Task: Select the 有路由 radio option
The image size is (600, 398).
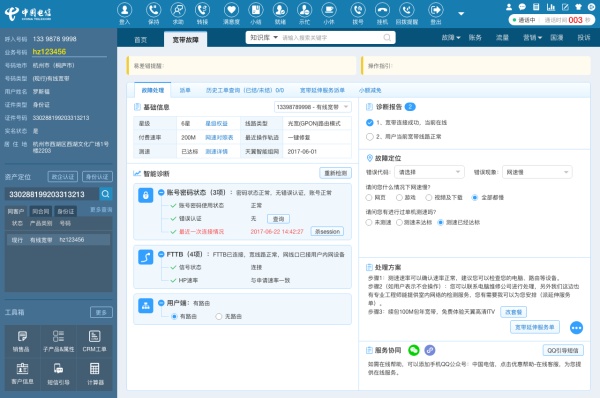Action: (x=174, y=316)
